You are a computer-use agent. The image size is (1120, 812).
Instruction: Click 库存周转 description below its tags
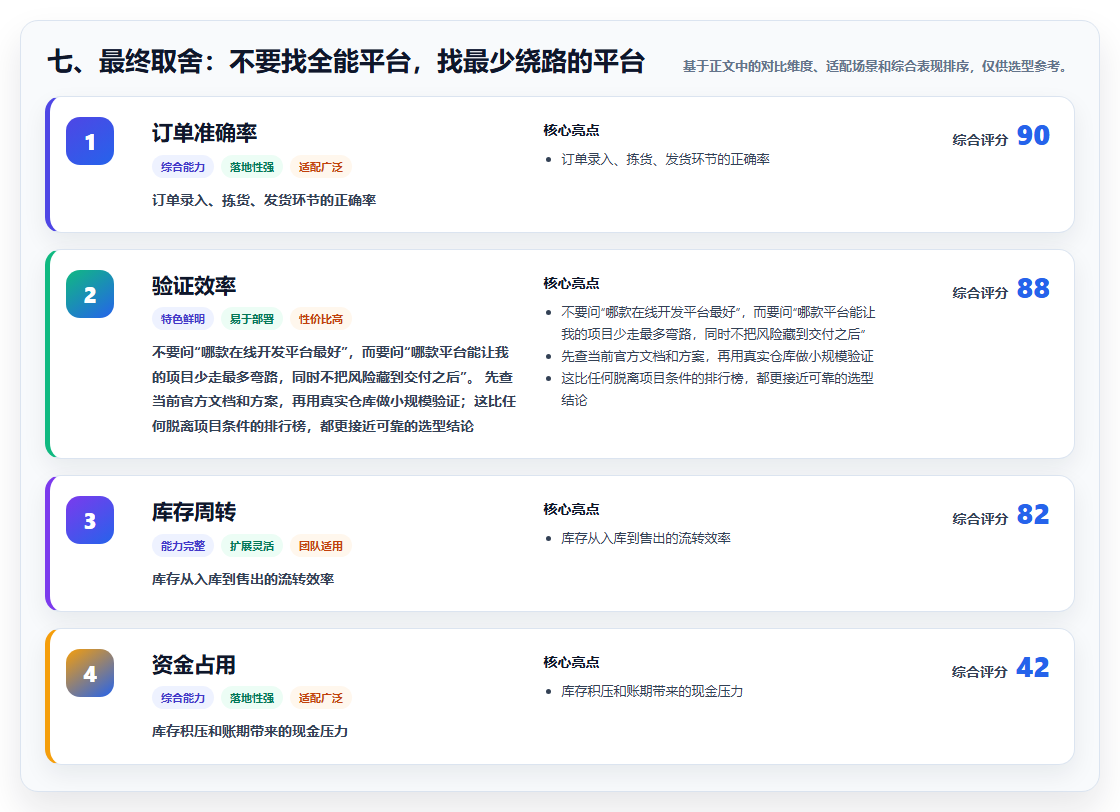click(x=243, y=579)
